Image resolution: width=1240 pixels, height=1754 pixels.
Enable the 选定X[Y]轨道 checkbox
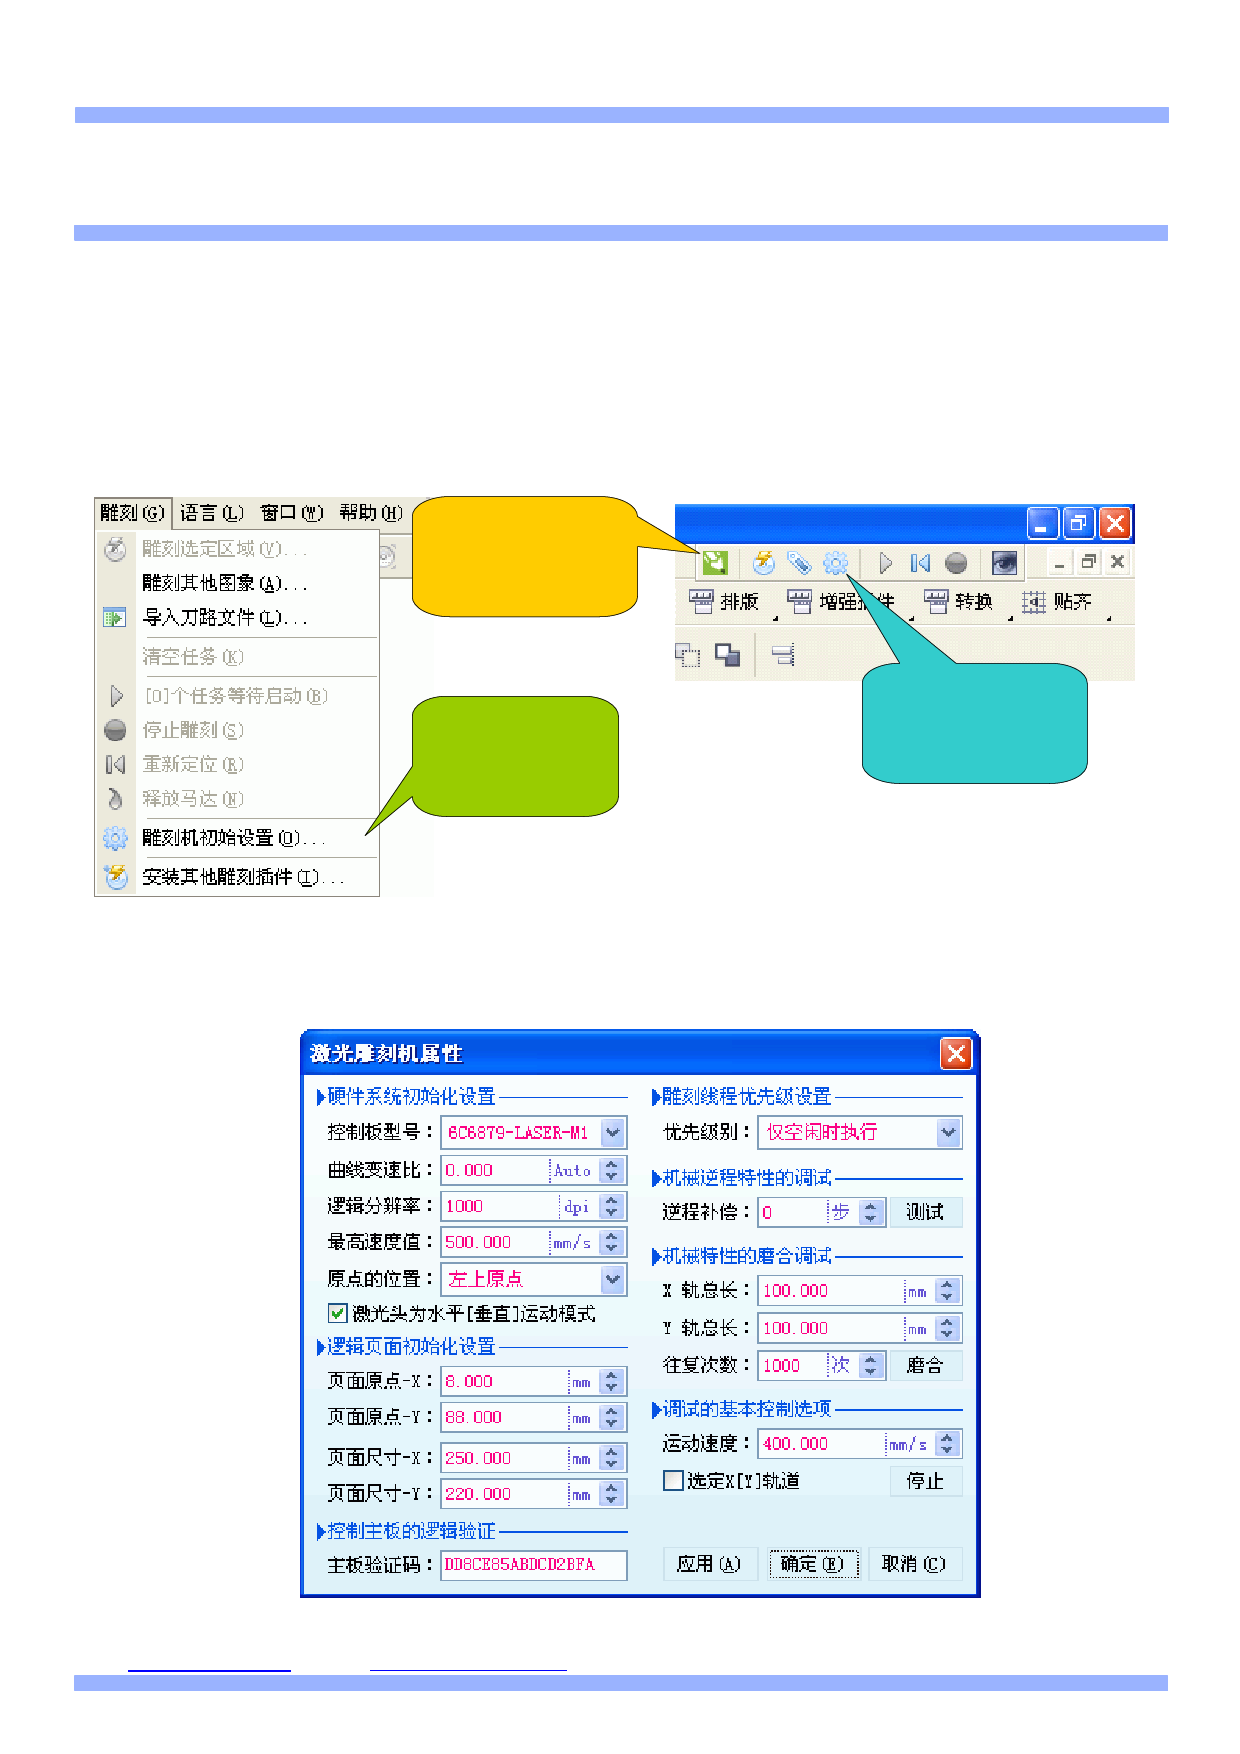coord(674,1480)
